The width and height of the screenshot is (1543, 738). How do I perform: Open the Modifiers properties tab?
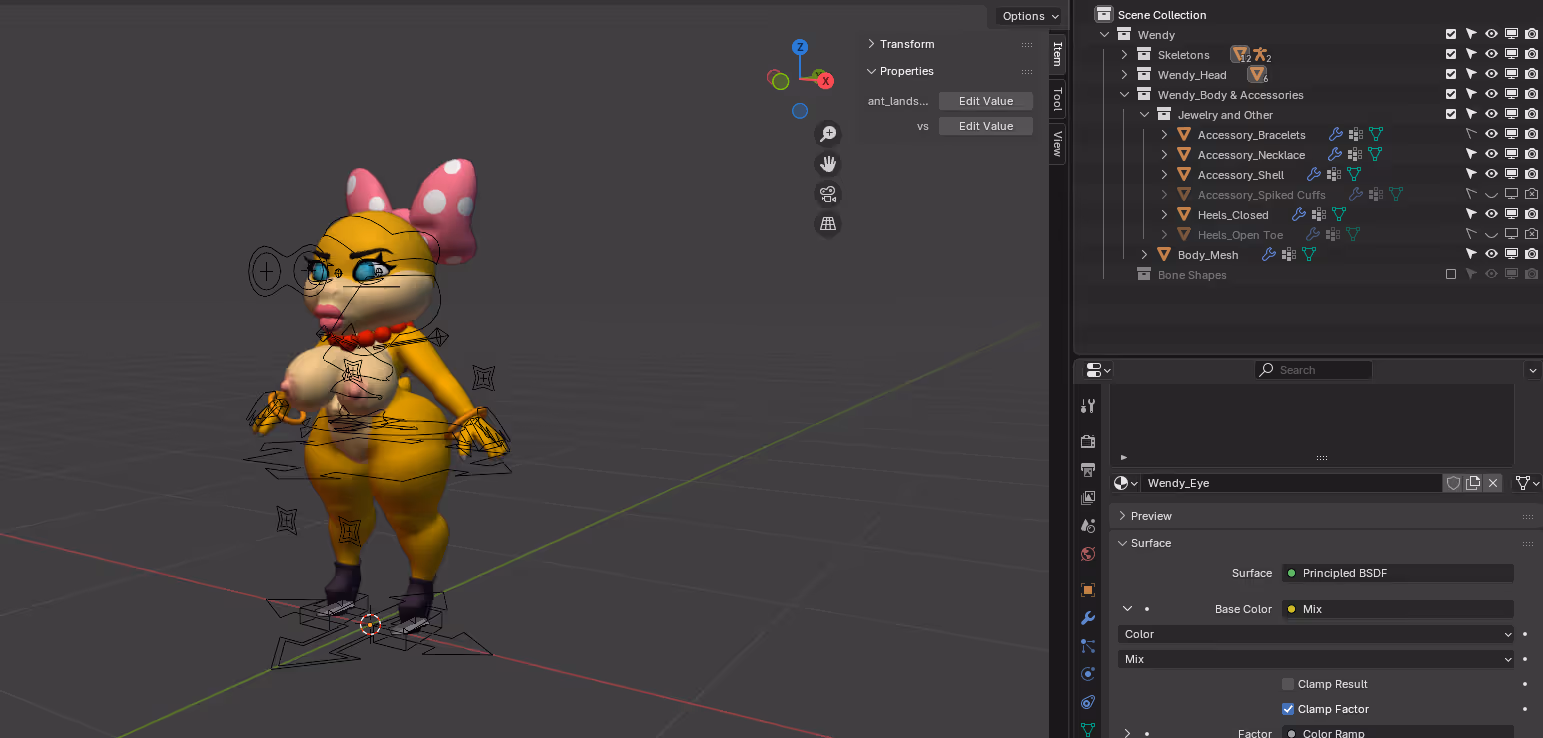click(1088, 618)
